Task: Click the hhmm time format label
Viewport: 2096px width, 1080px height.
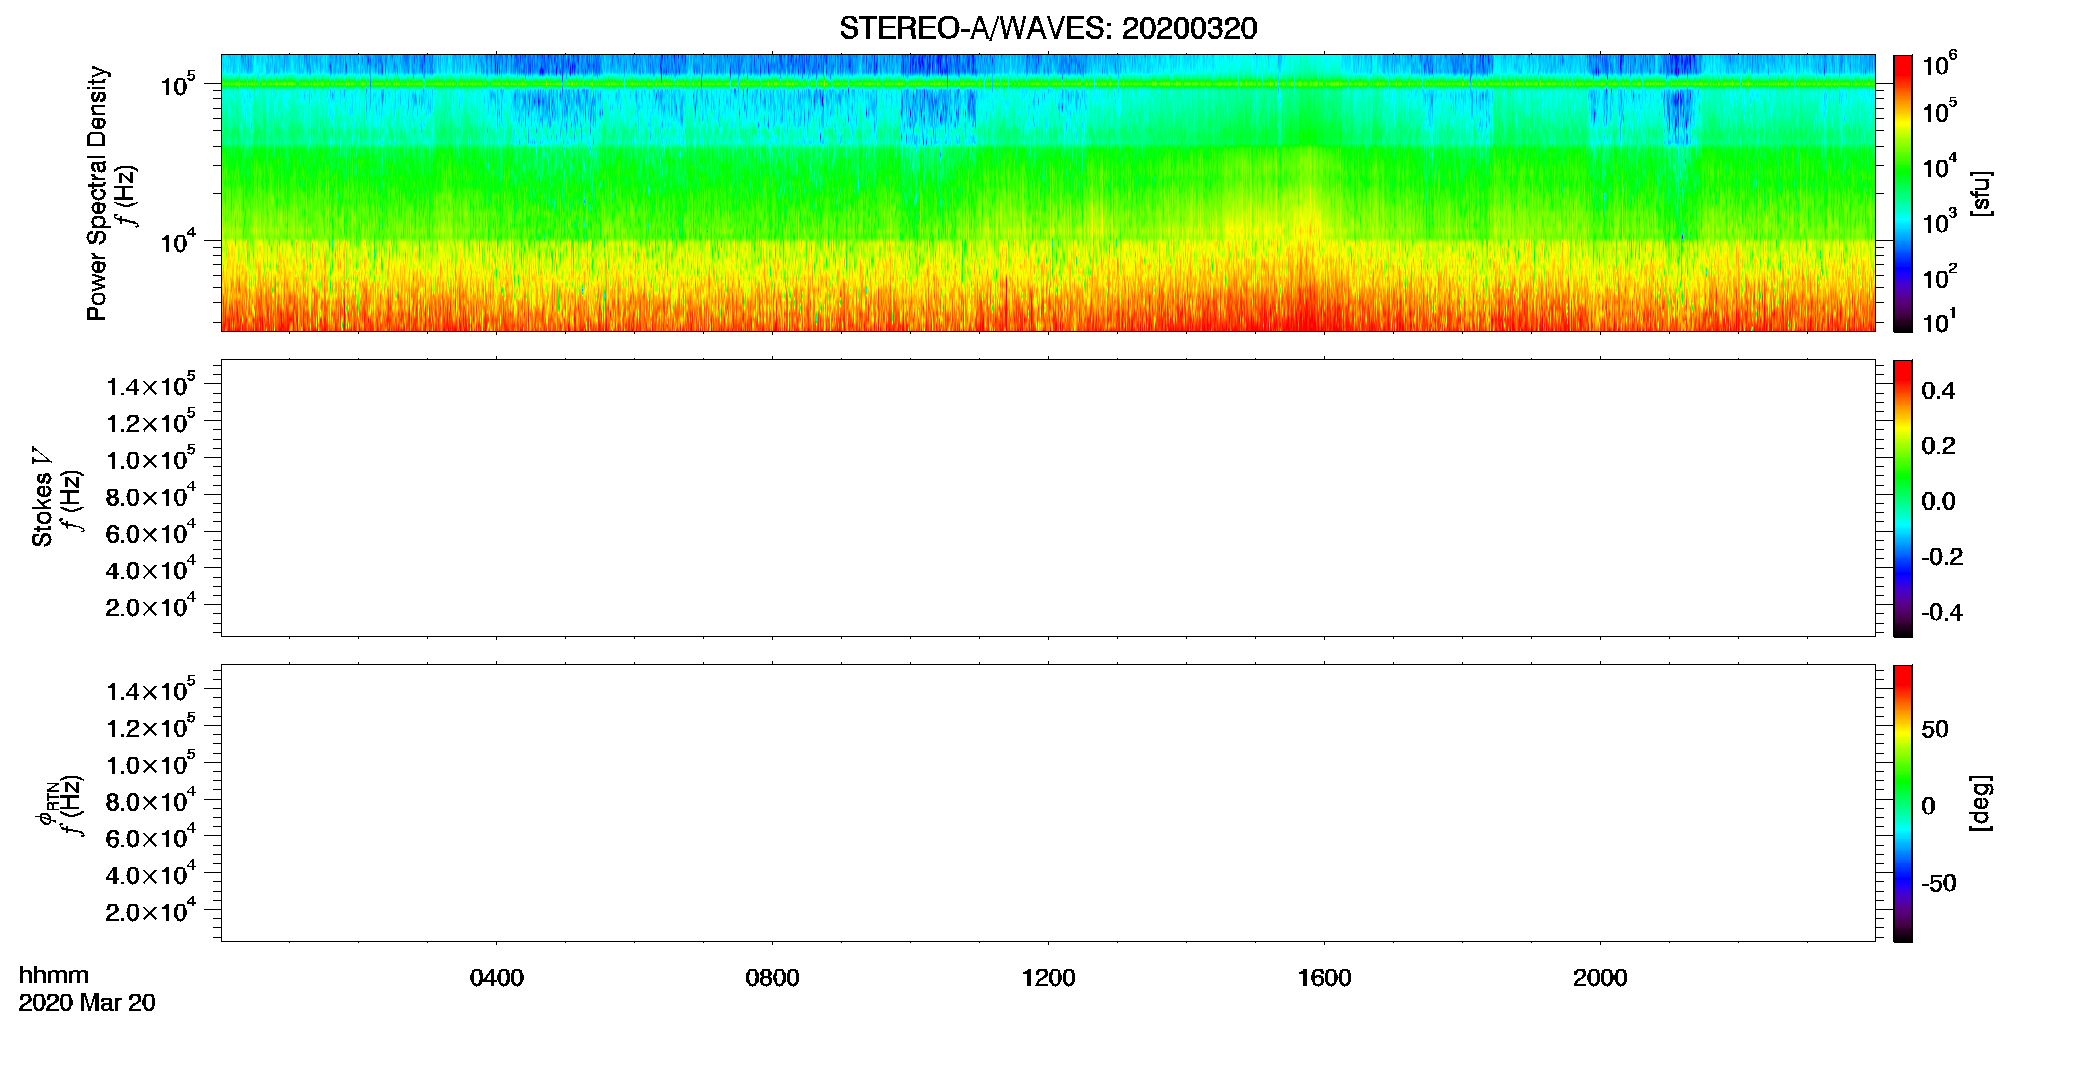Action: tap(54, 975)
